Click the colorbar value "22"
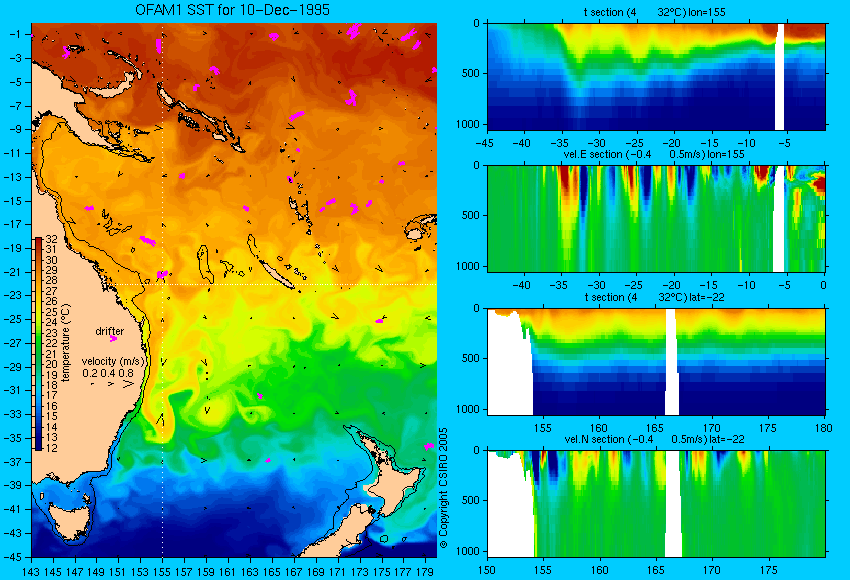 [x=51, y=343]
